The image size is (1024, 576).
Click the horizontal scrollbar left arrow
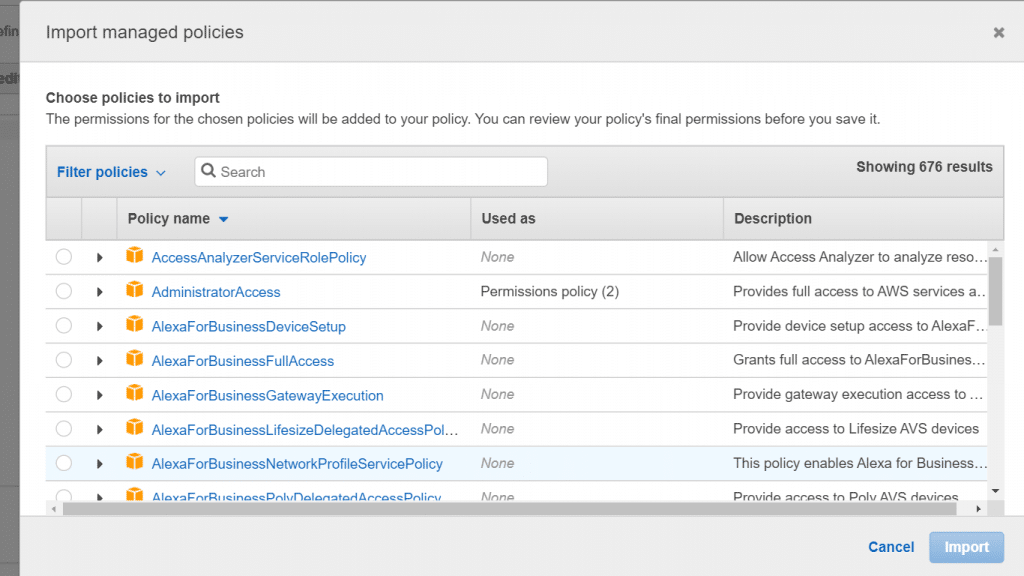pyautogui.click(x=54, y=509)
